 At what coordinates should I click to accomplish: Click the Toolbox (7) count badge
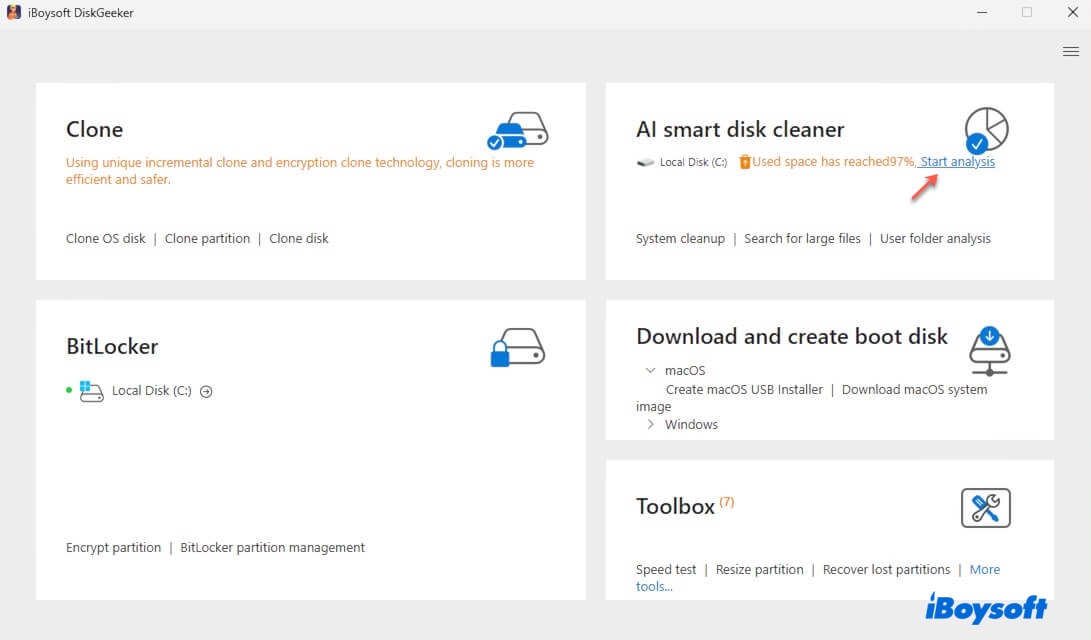coord(726,502)
